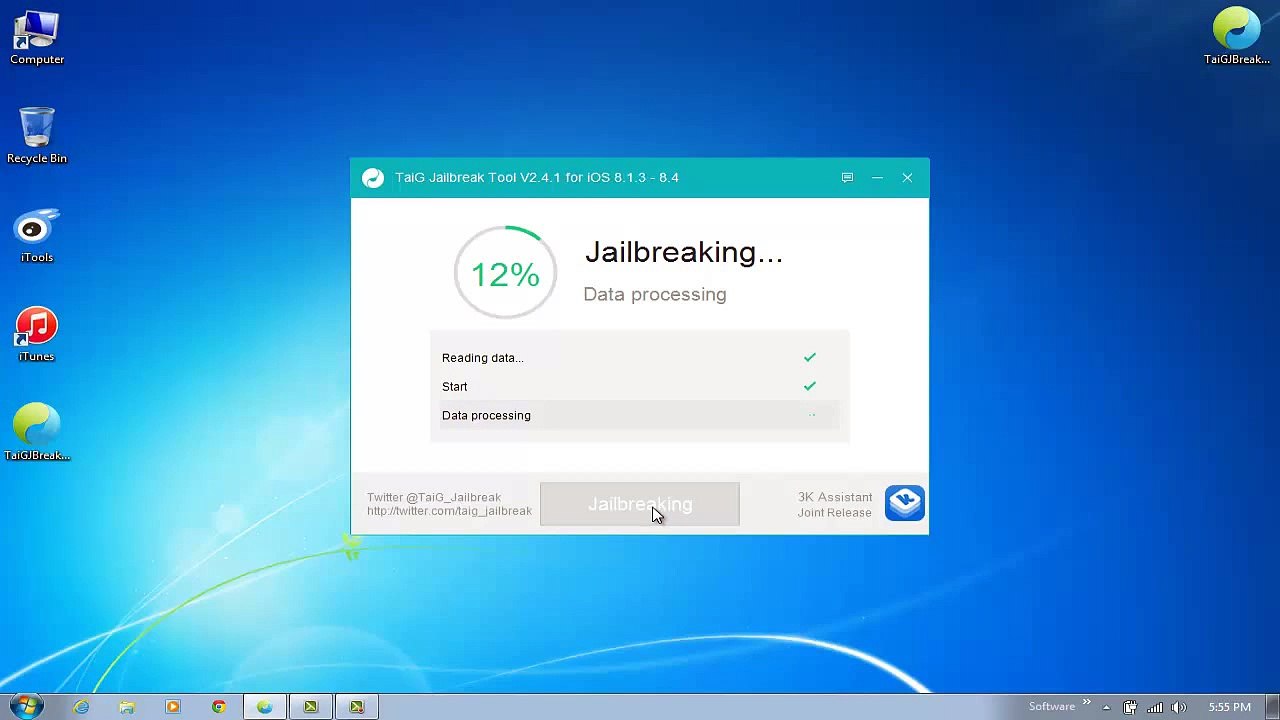Click the 5:55 PM taskbar clock
This screenshot has width=1280, height=720.
tap(1229, 707)
